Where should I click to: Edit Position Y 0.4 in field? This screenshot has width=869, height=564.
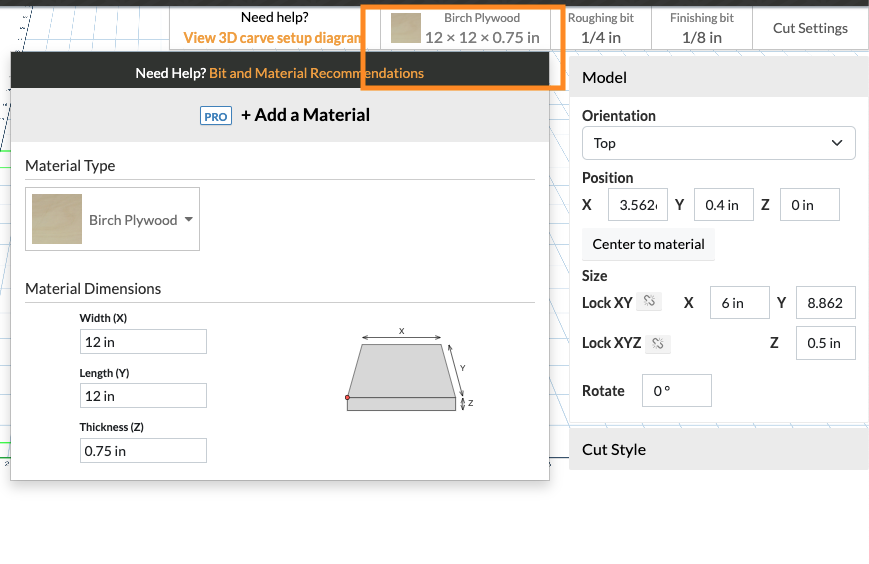point(723,204)
